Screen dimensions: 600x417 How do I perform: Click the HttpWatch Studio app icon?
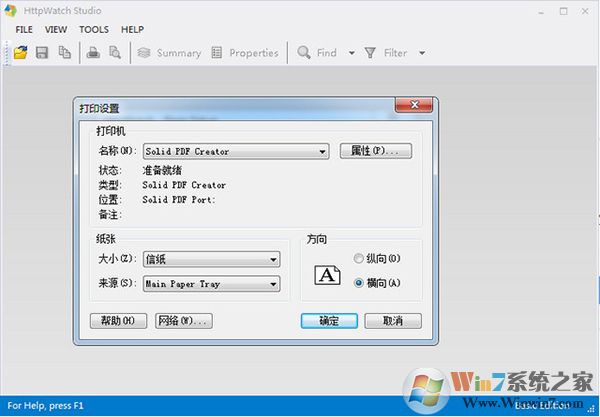point(10,10)
